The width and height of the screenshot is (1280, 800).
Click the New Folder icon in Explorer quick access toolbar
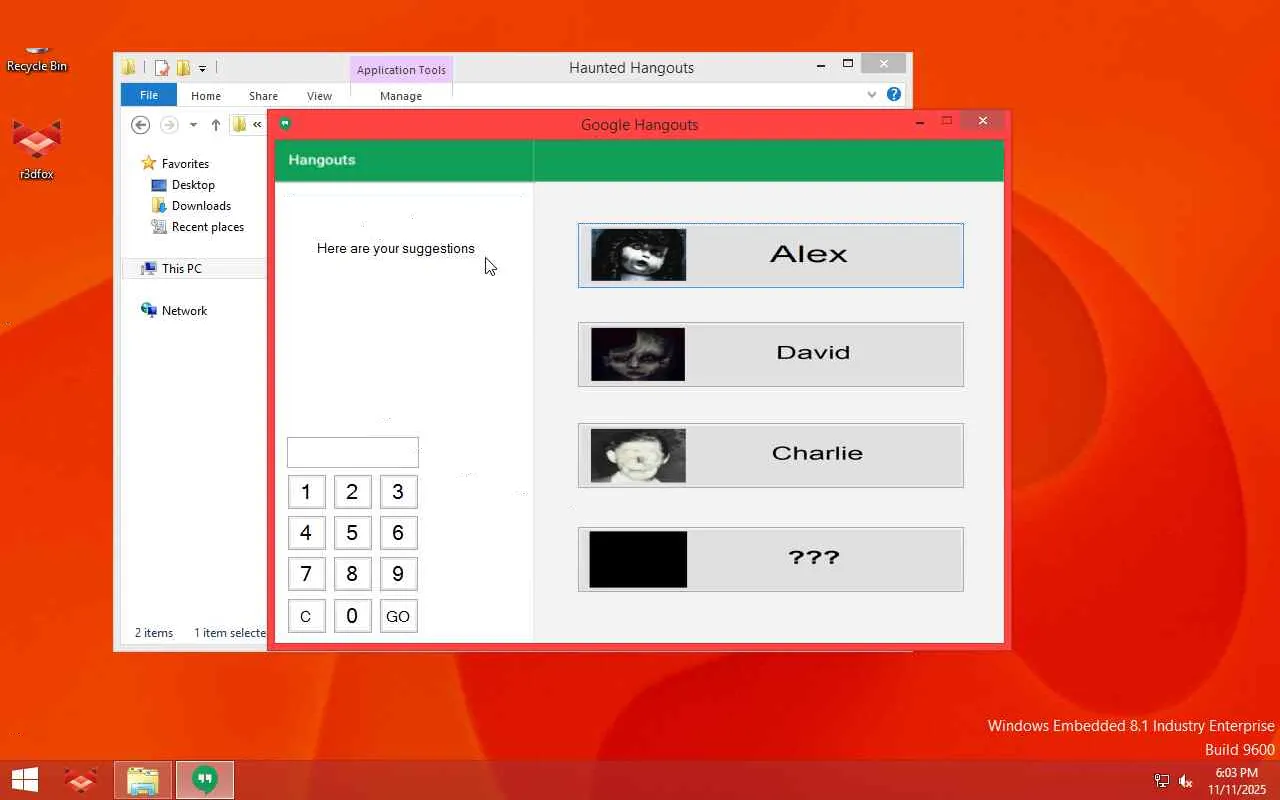[x=183, y=68]
